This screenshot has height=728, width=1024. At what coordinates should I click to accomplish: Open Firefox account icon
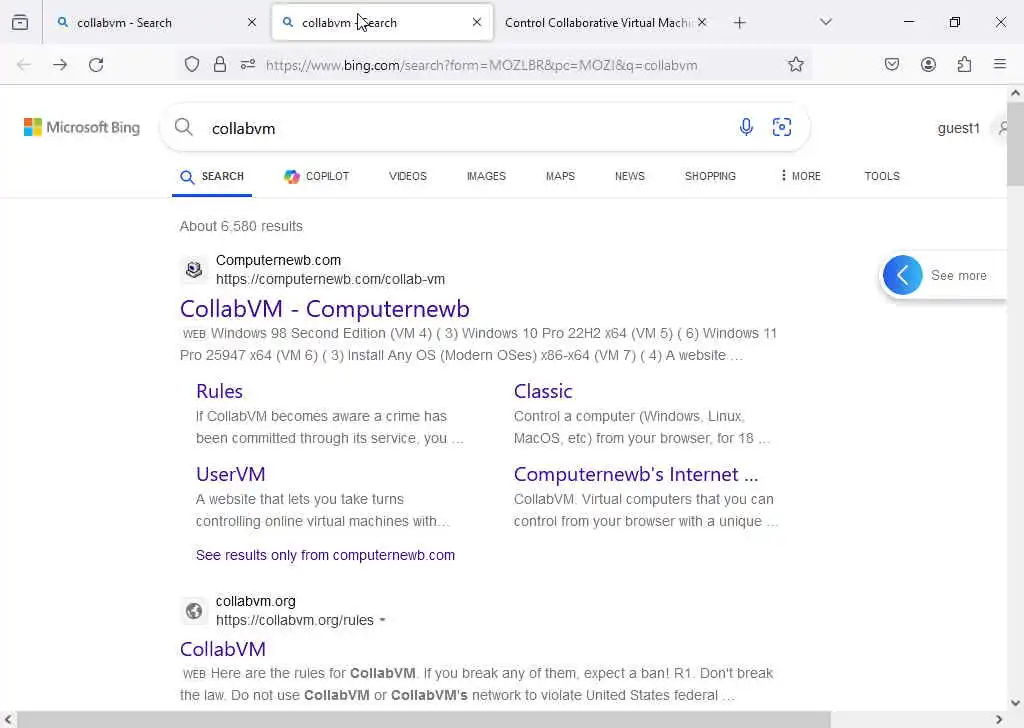click(x=928, y=64)
